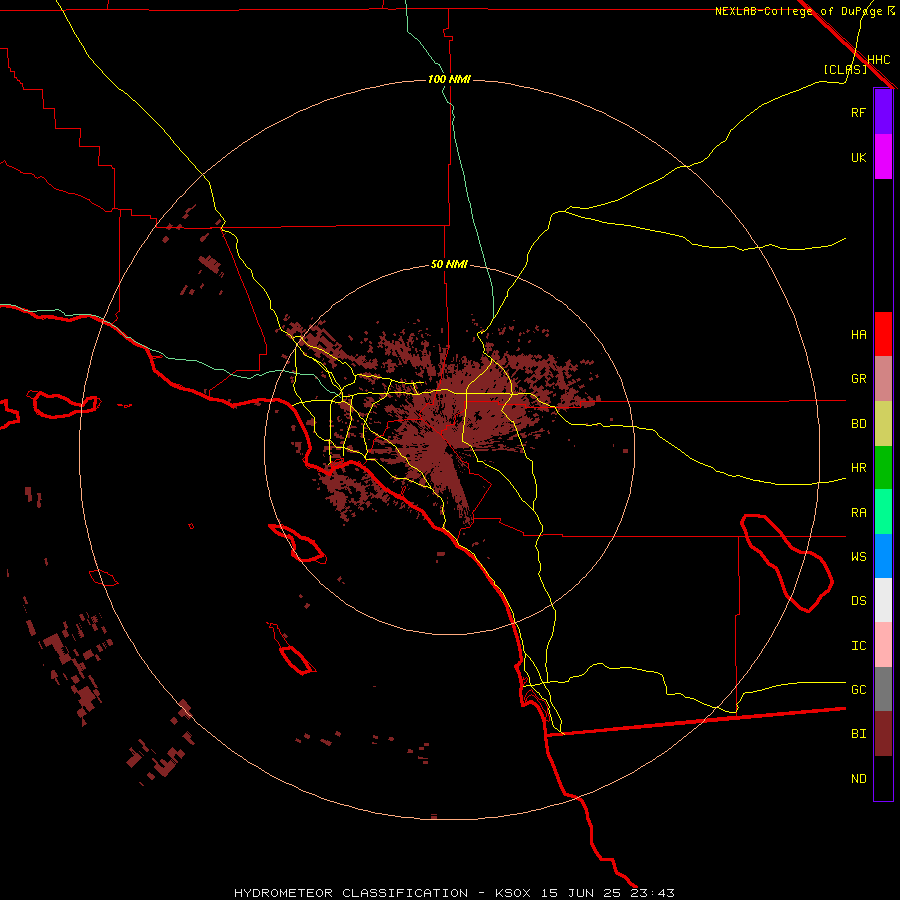Image resolution: width=900 pixels, height=900 pixels.
Task: Click the ND black legend swatch
Action: 883,778
